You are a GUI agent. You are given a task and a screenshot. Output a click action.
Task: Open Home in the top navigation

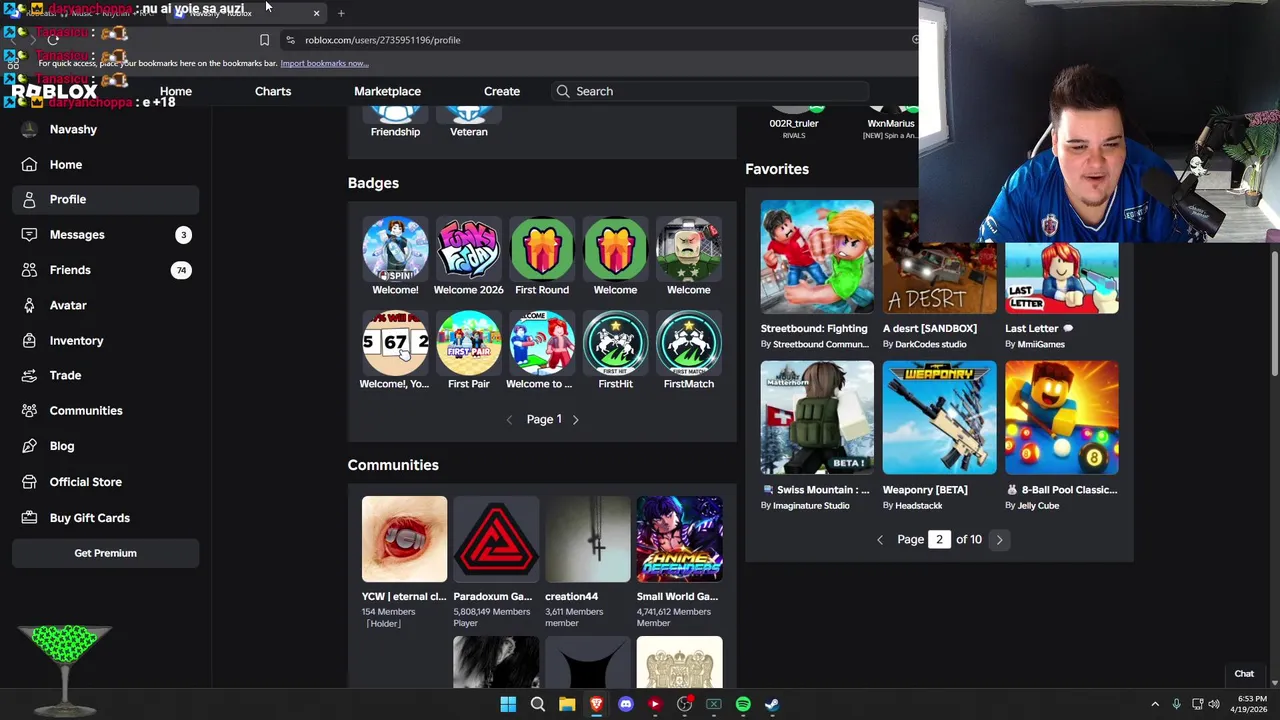point(176,91)
